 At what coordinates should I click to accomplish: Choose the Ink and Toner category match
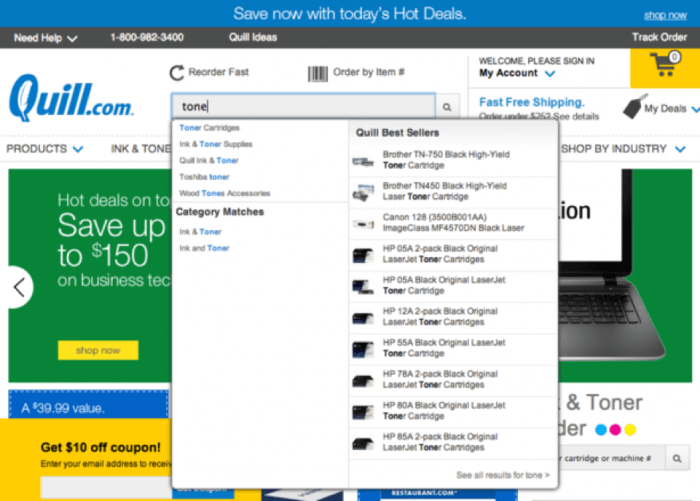(x=204, y=248)
